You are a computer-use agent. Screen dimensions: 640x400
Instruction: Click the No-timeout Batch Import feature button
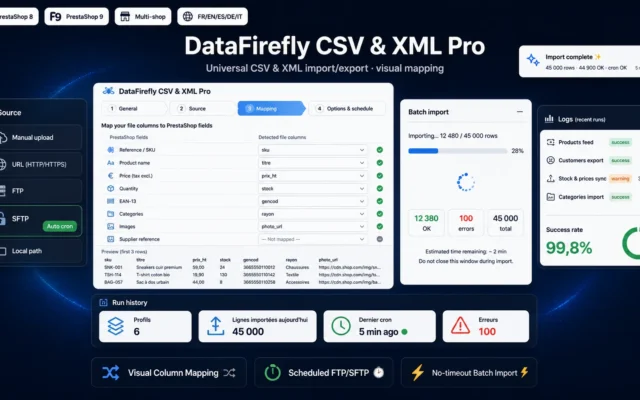point(469,373)
